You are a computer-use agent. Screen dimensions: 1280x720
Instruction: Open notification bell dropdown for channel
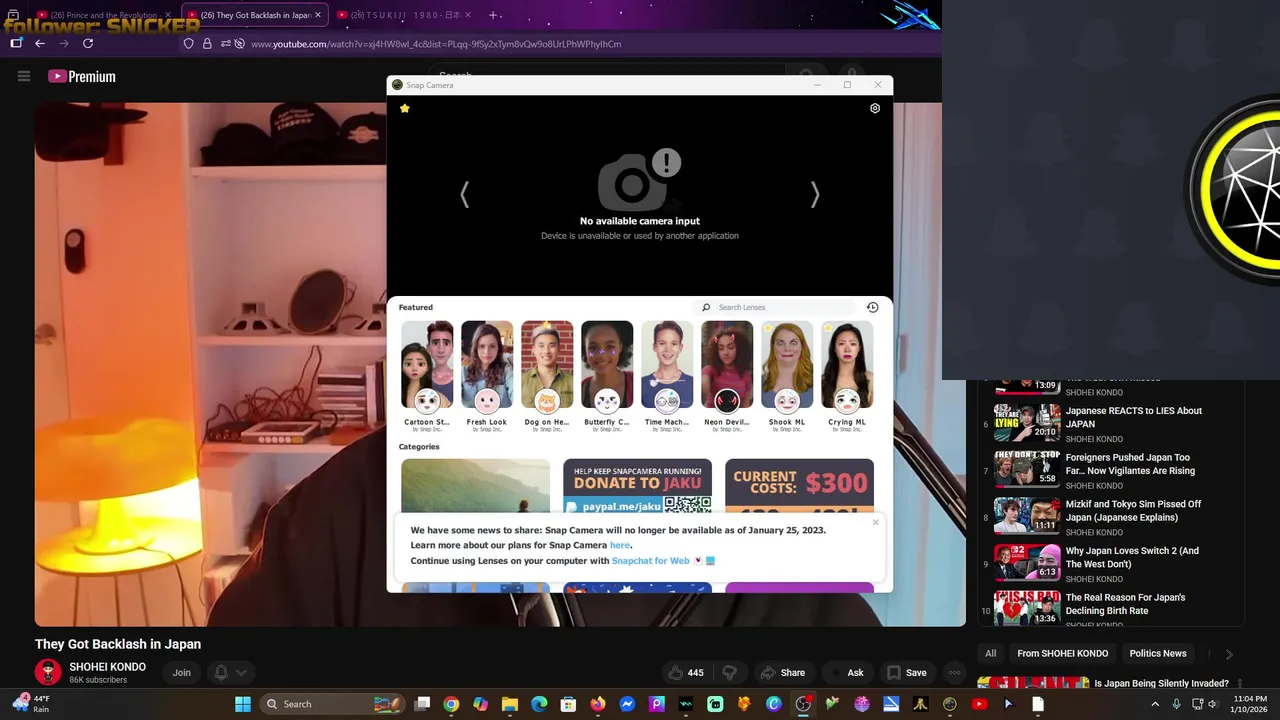(229, 673)
